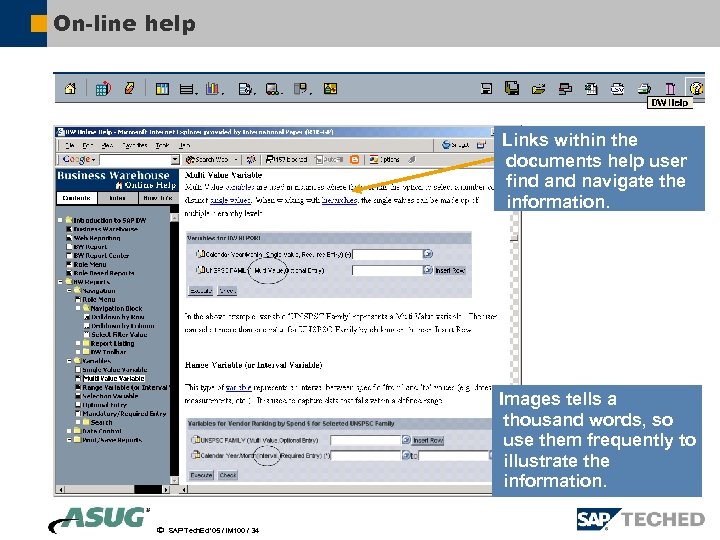Viewport: 720px width, 540px height.
Task: Collapse the Variables tree node
Action: (x=69, y=361)
